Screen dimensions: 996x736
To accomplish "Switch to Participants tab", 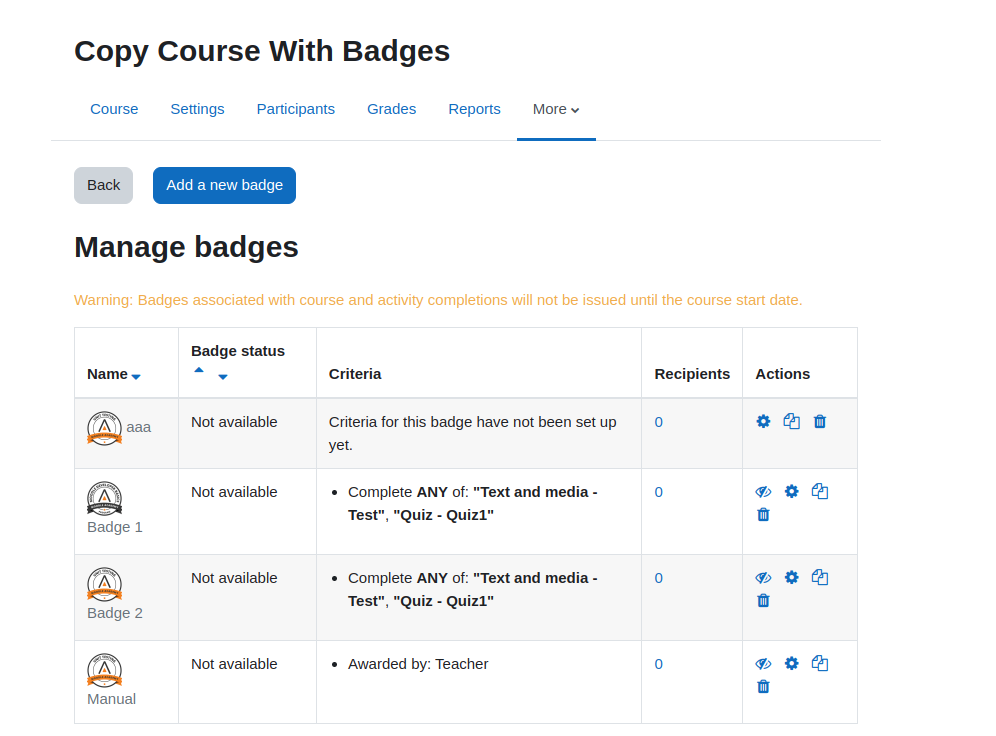I will pyautogui.click(x=295, y=109).
